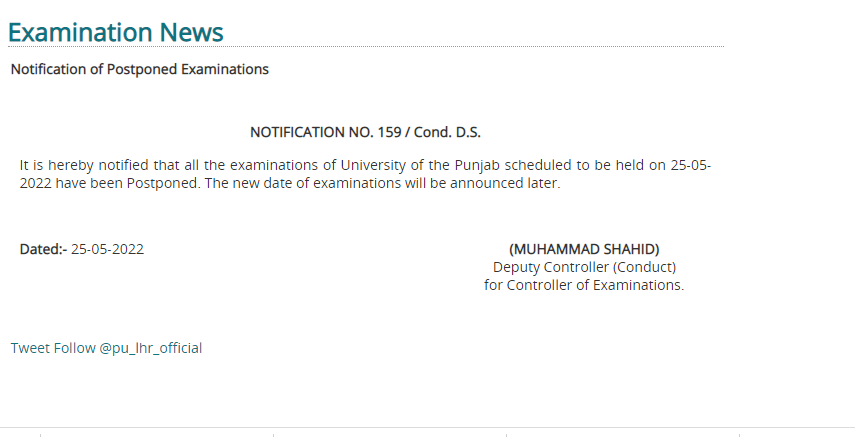The image size is (855, 437).
Task: Click 'announced later.' at sentence end
Action: [x=505, y=183]
